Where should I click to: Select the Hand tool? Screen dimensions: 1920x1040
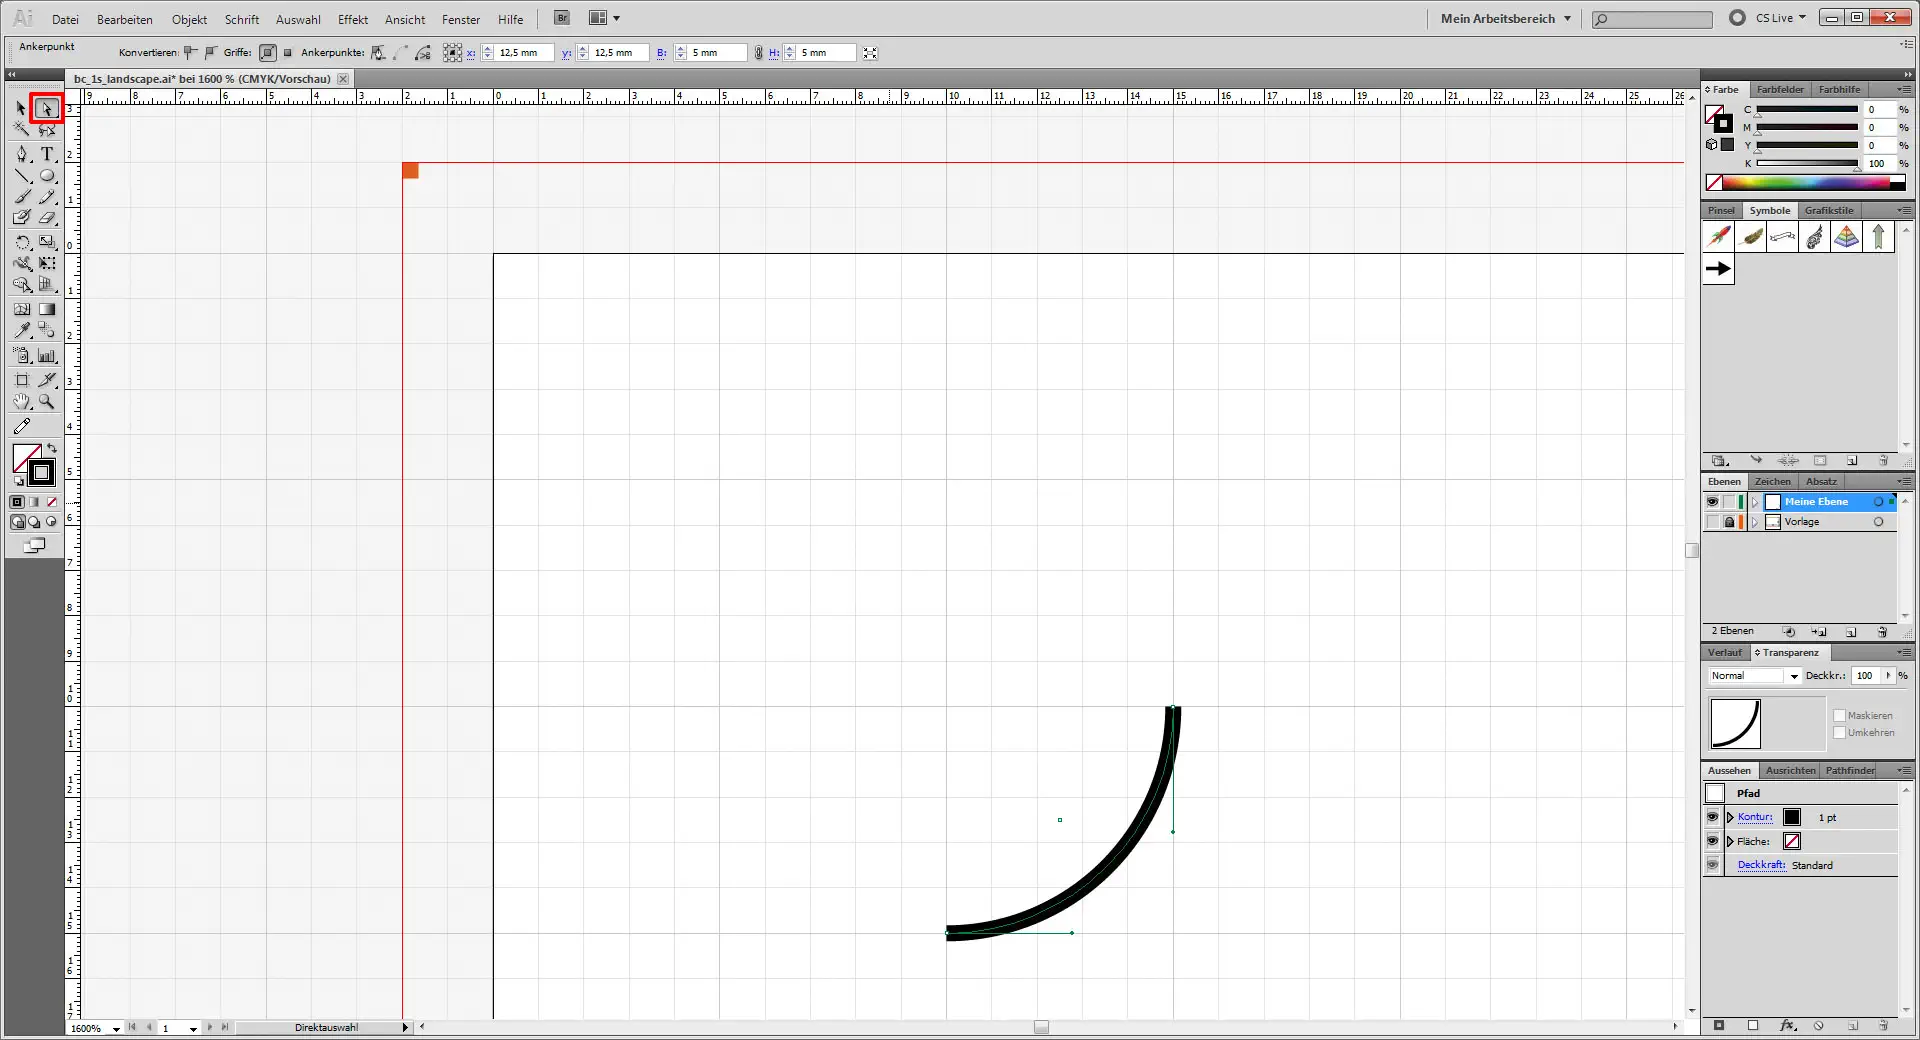click(x=22, y=402)
